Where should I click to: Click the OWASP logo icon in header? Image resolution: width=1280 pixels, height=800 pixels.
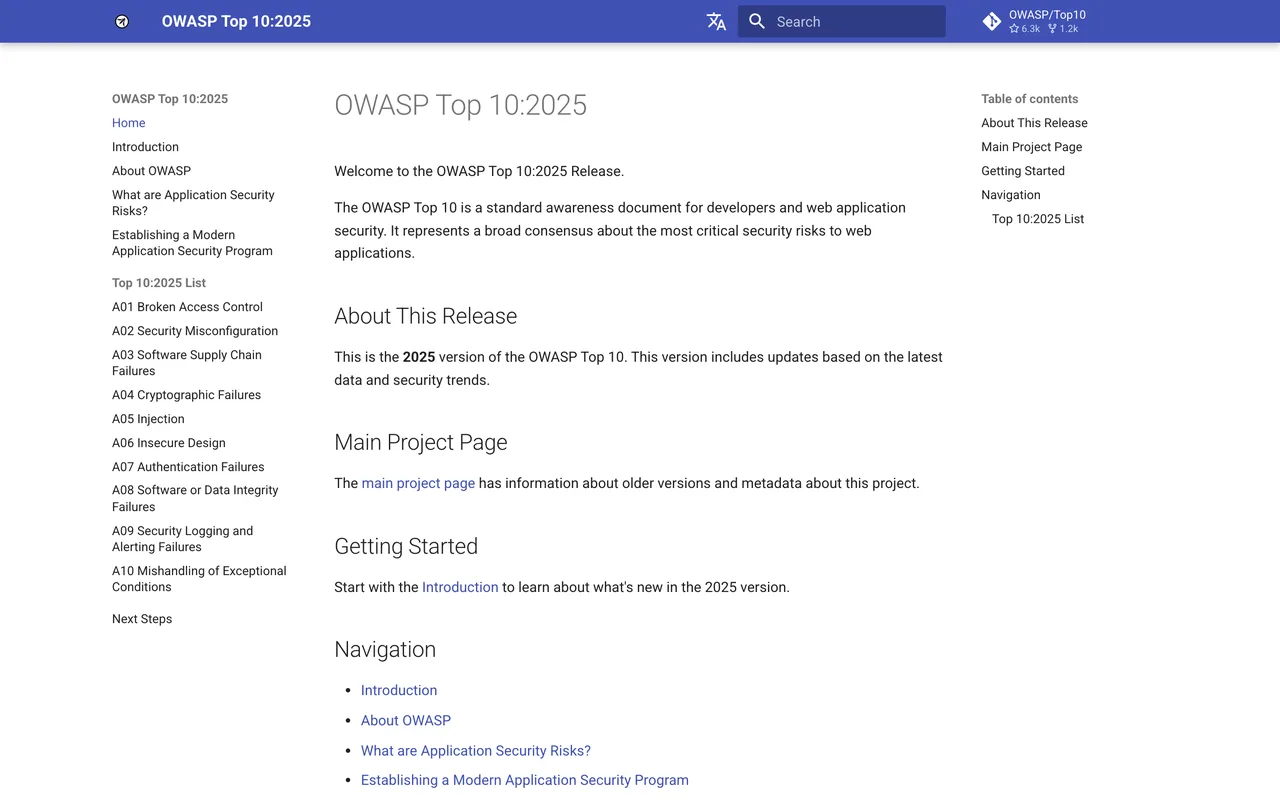pos(122,21)
